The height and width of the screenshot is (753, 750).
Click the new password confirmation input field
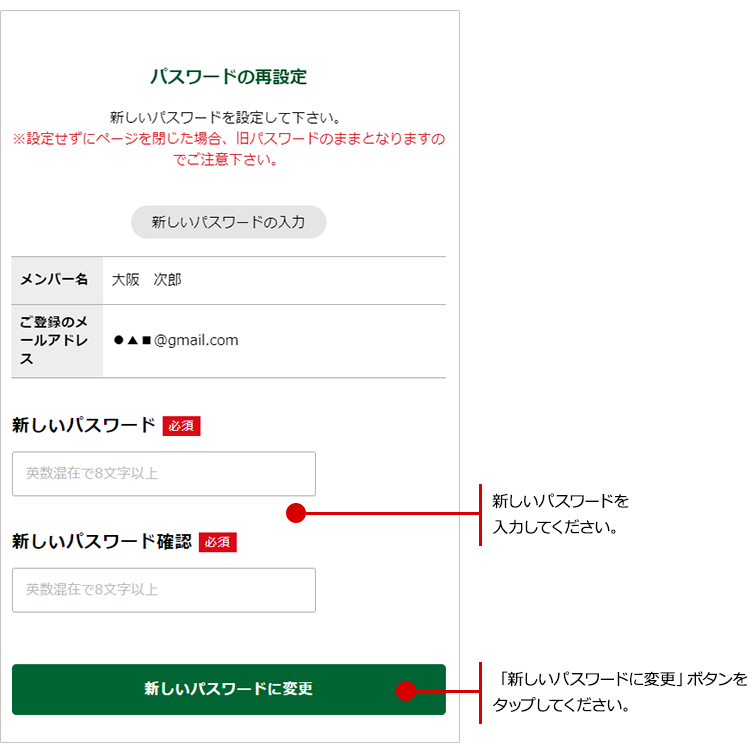tap(163, 590)
